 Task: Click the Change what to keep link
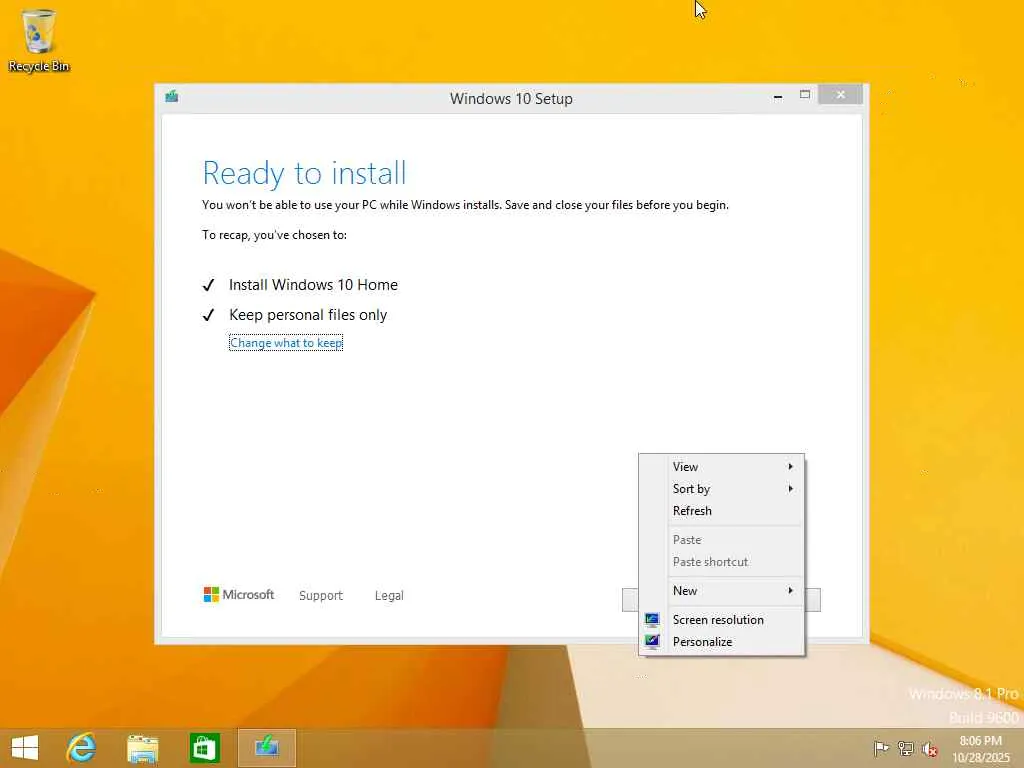[x=286, y=343]
